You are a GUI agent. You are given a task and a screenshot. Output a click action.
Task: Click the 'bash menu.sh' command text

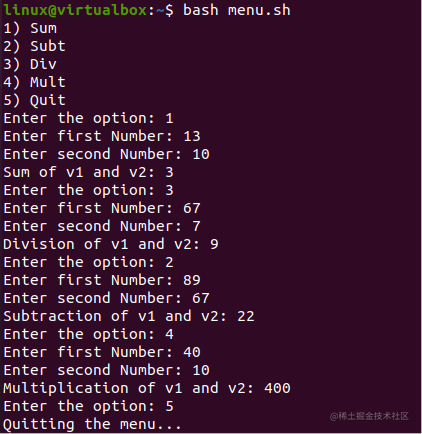pyautogui.click(x=237, y=10)
